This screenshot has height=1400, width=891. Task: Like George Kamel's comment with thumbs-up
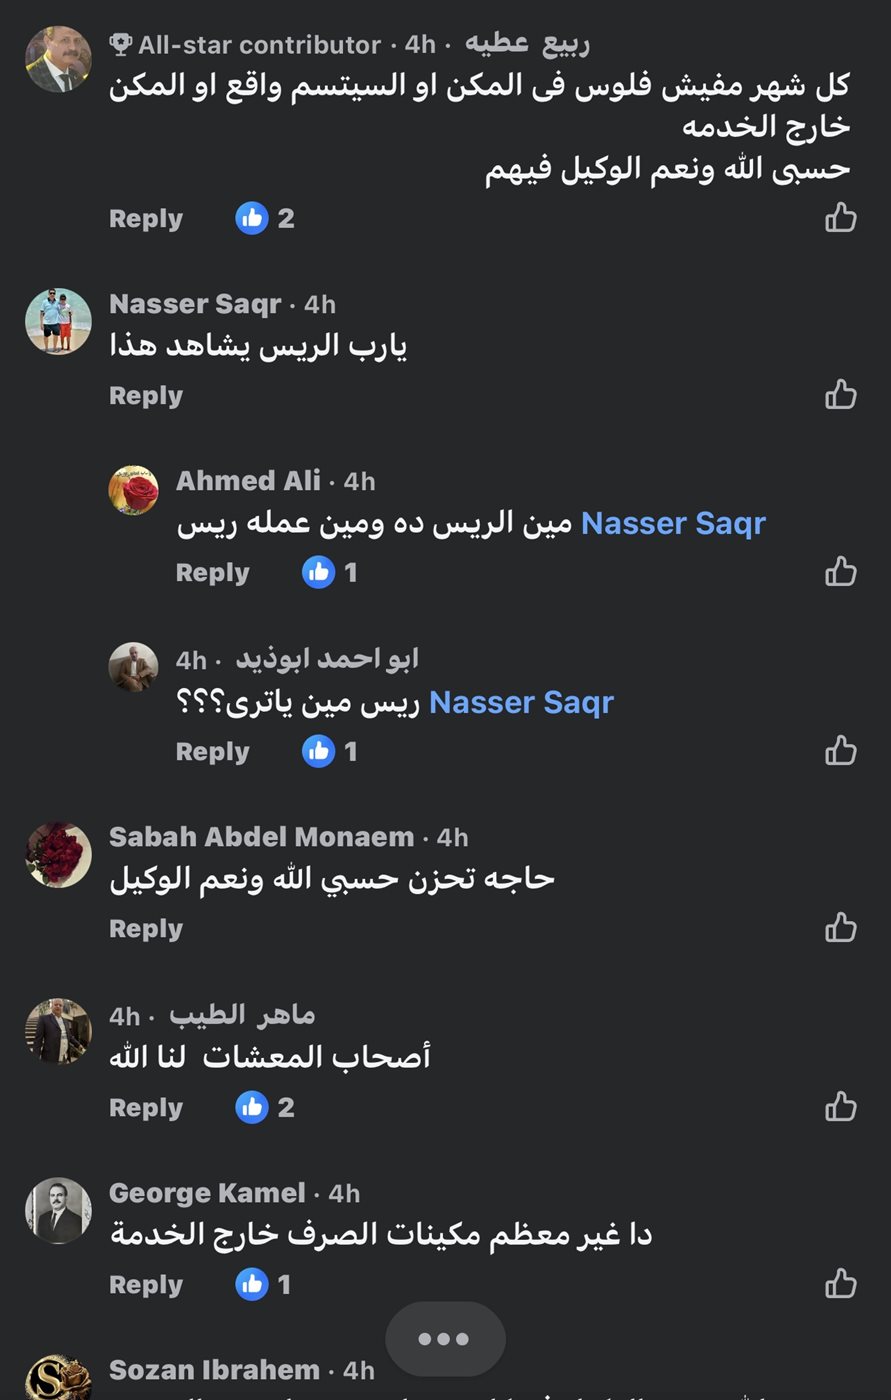[840, 1284]
